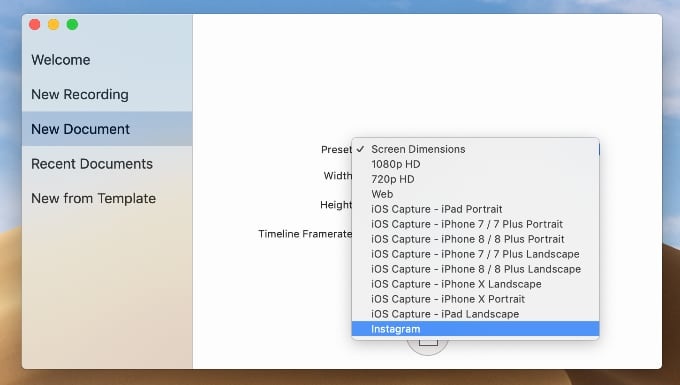Pick iOS Capture - iPhone X Landscape
Viewport: 680px width, 385px height.
475,284
